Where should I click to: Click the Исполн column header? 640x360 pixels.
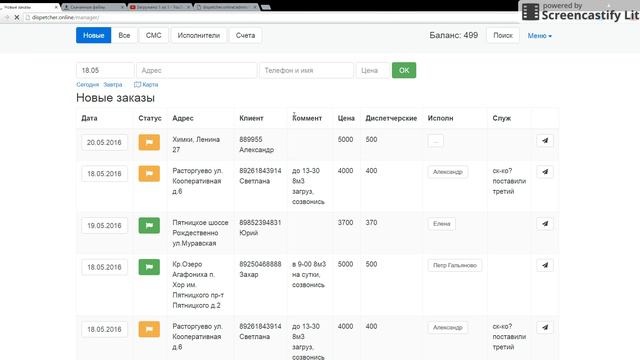tap(440, 118)
